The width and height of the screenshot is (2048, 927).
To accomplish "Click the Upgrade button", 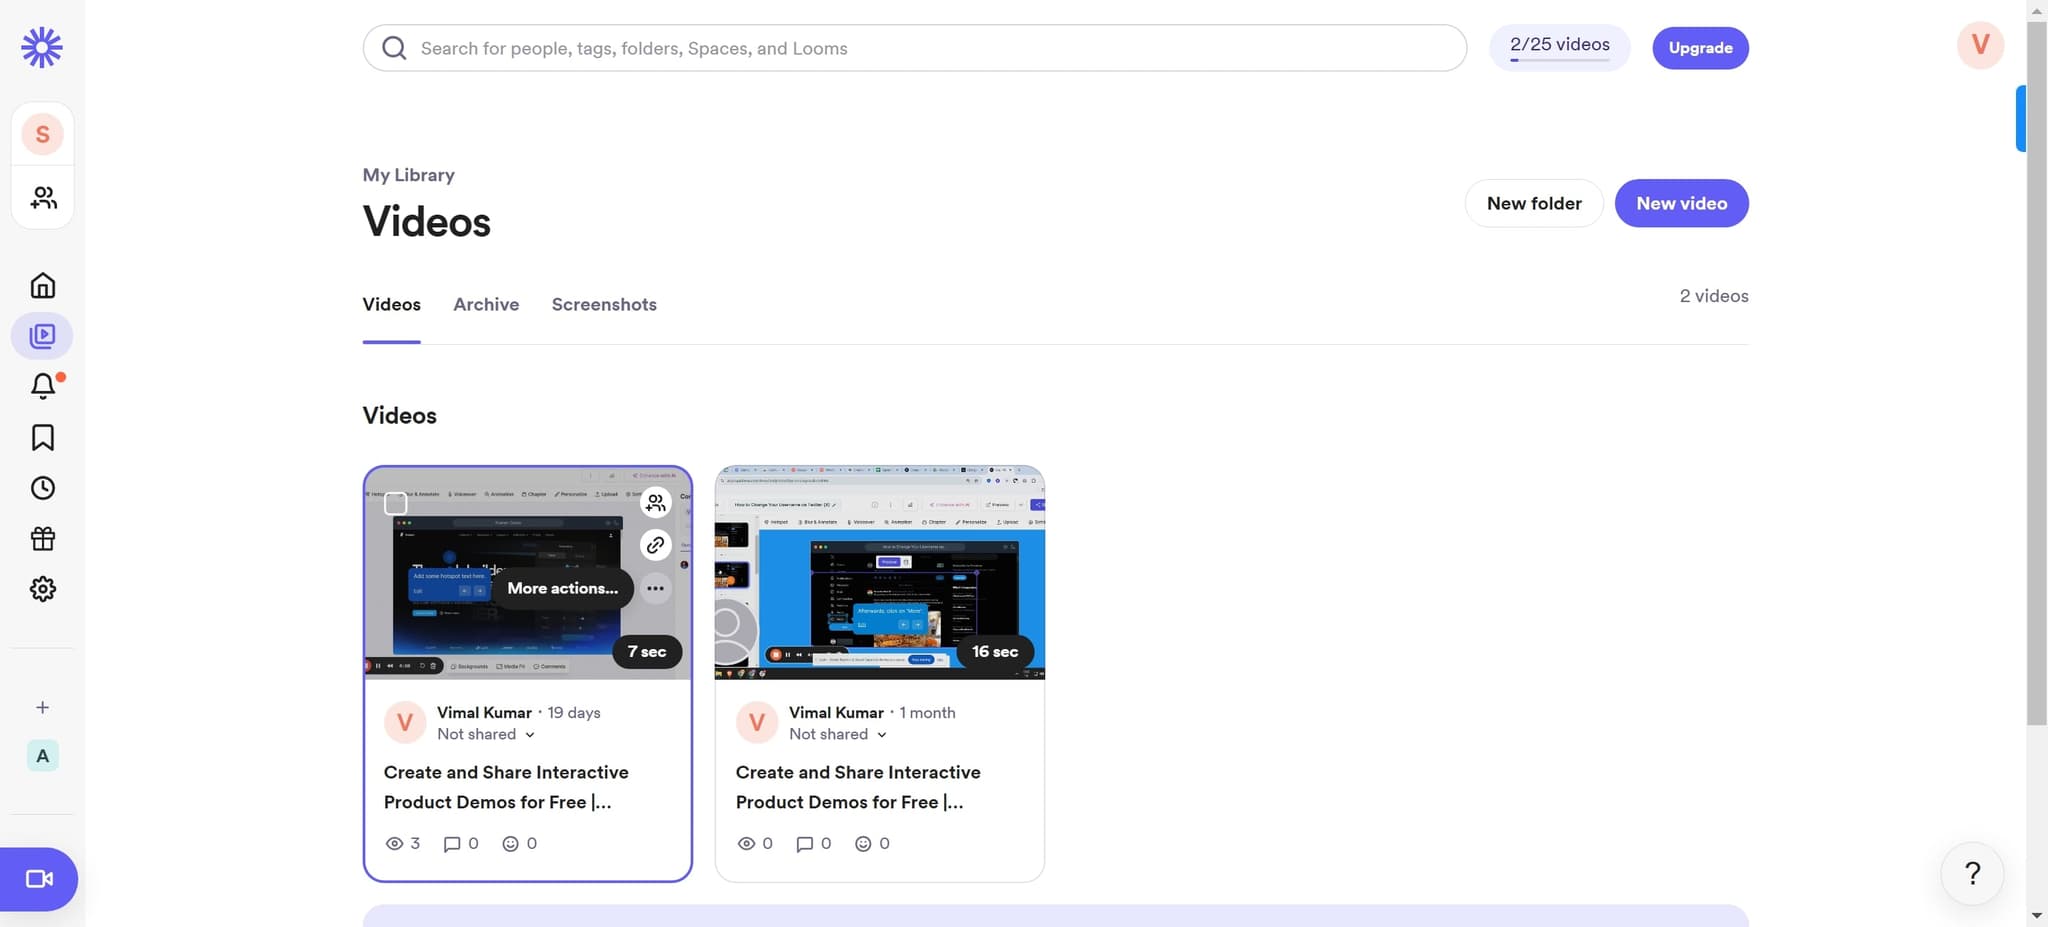I will pyautogui.click(x=1699, y=47).
